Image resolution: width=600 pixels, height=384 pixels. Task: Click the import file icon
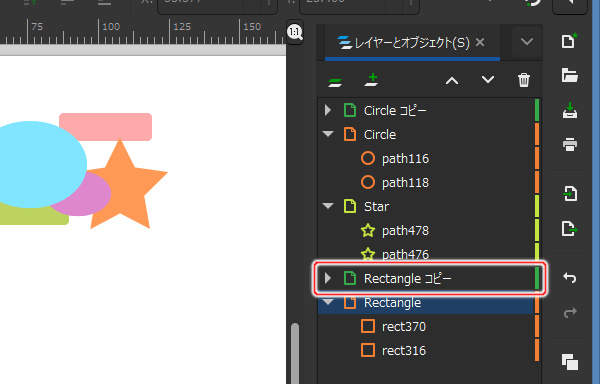pyautogui.click(x=570, y=194)
